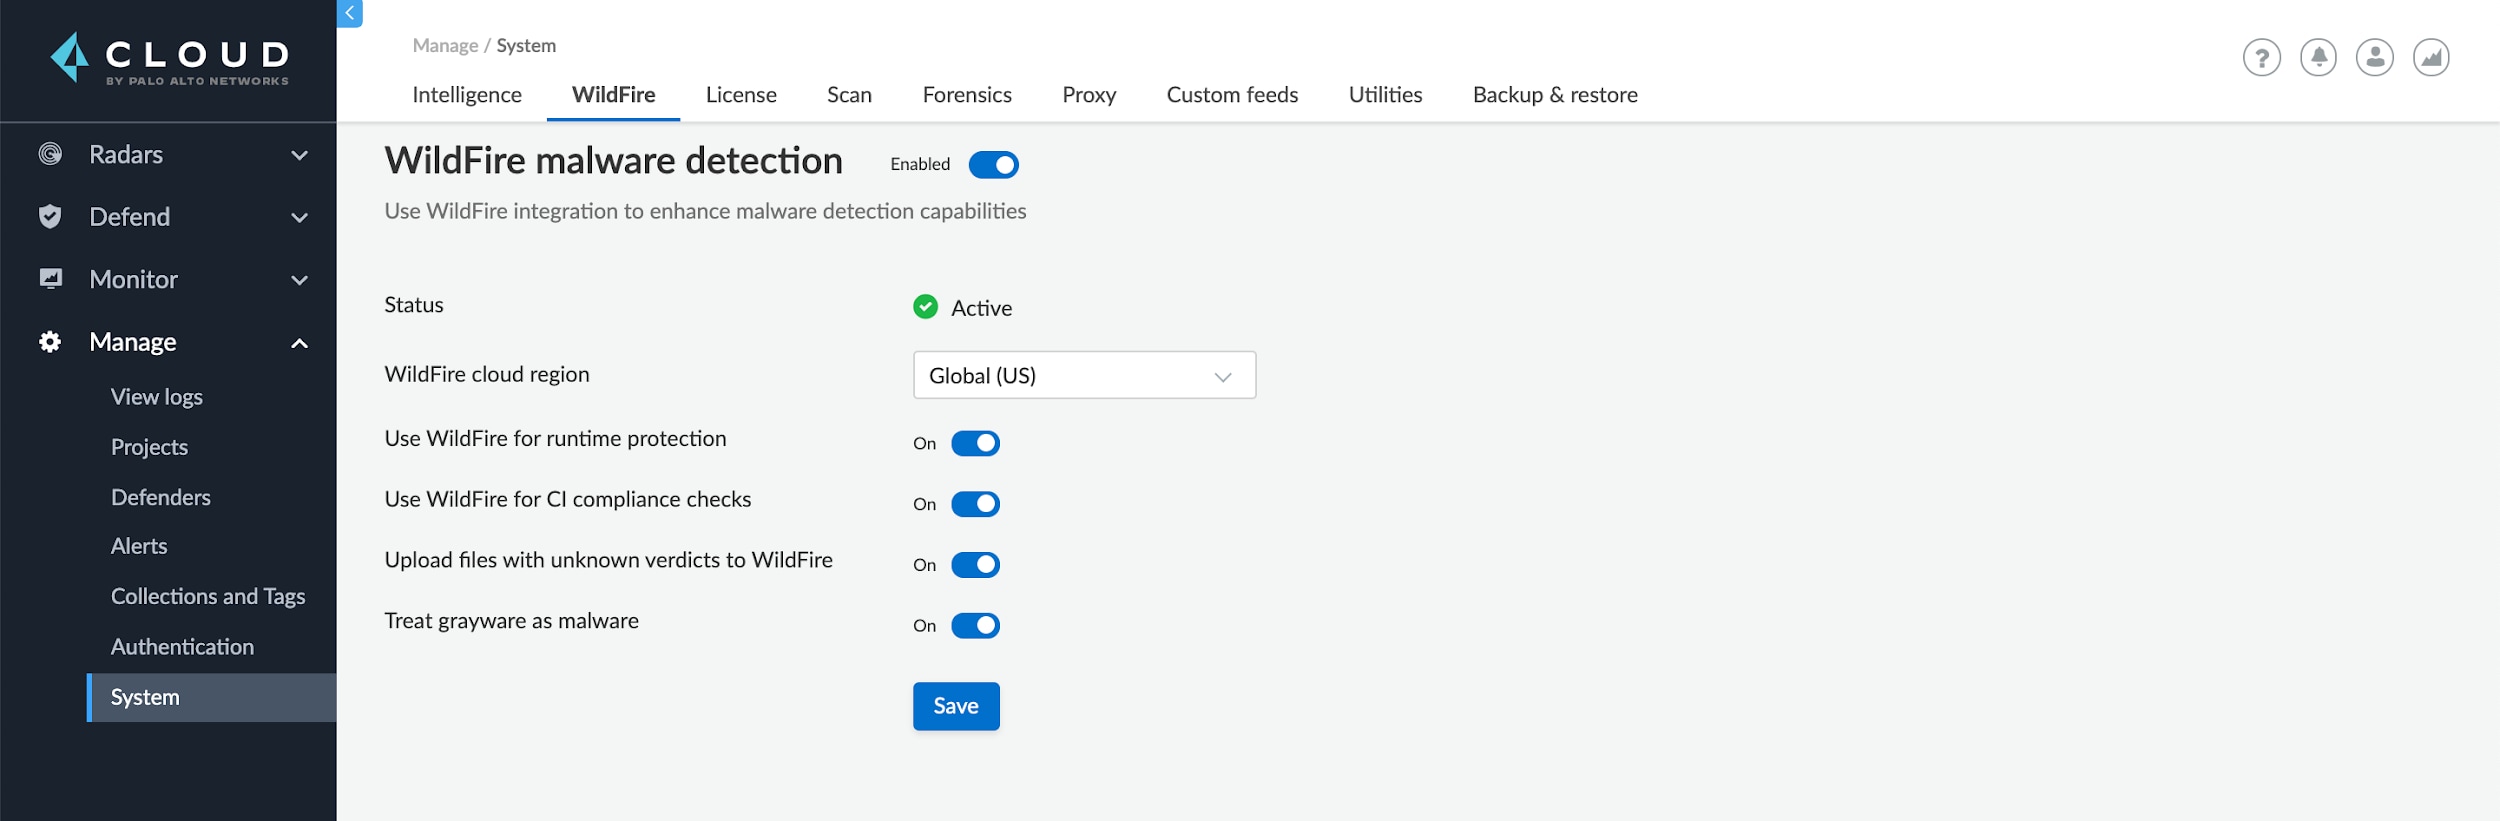Click the 'WildFire cloud region' label
This screenshot has height=821, width=2500.
(487, 374)
